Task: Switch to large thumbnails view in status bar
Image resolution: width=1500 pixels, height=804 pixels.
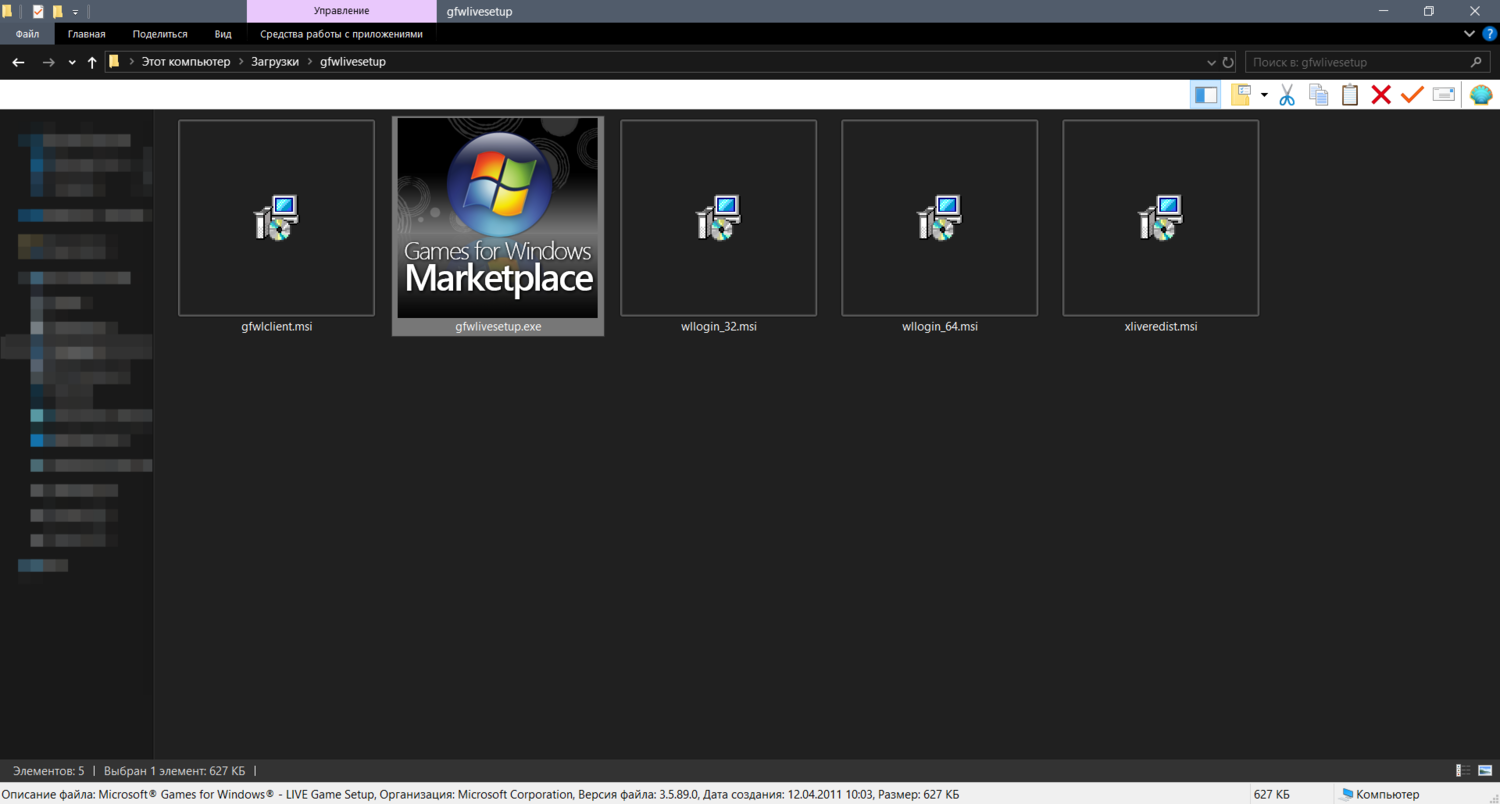Action: click(x=1485, y=771)
